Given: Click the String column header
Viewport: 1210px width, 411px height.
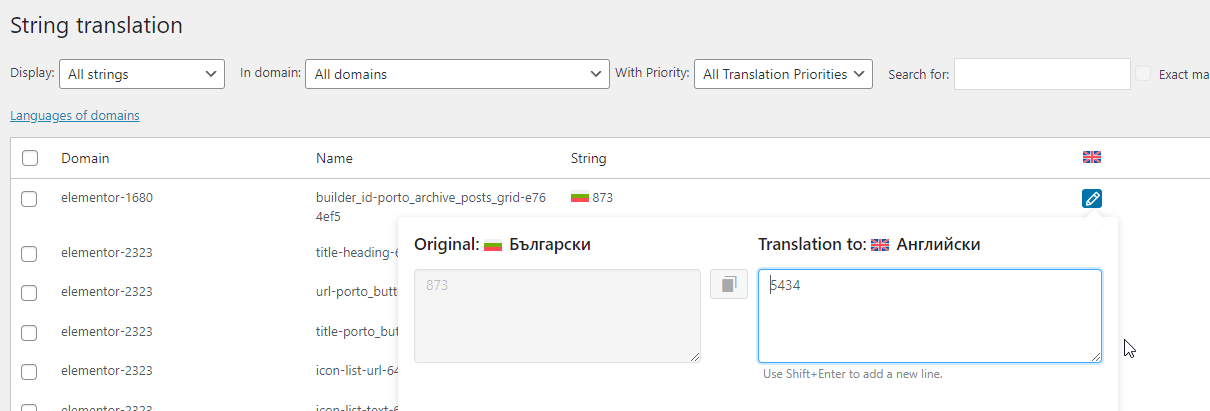Looking at the screenshot, I should (588, 158).
